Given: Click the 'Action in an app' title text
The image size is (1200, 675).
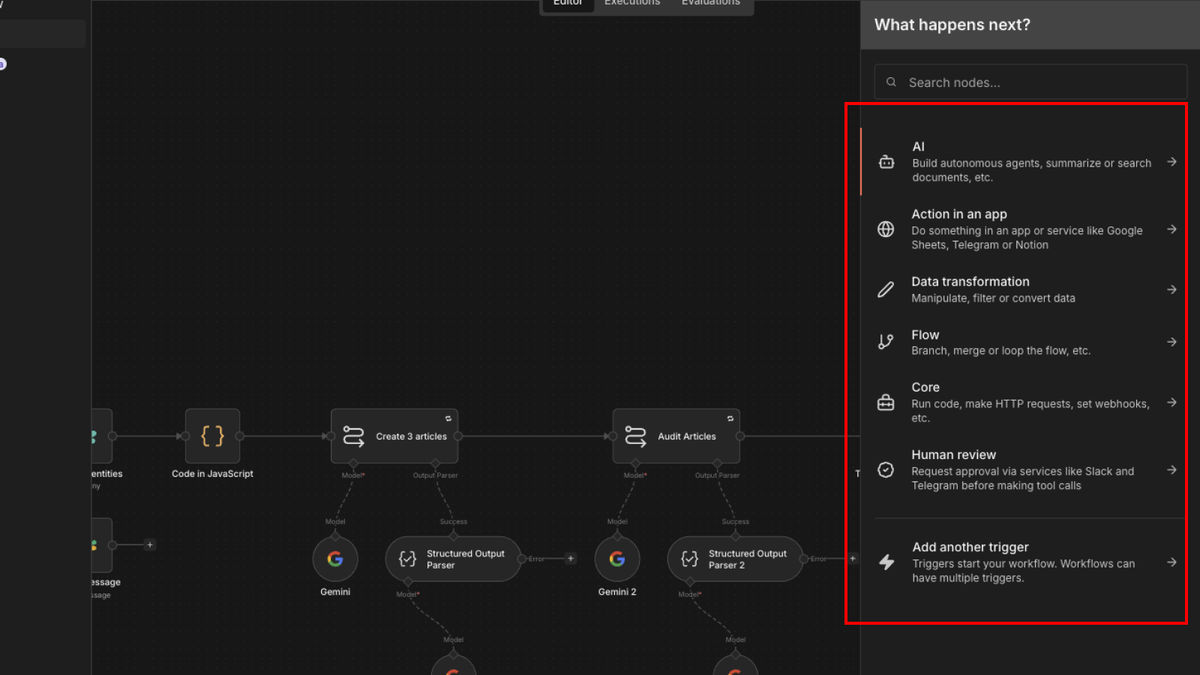Looking at the screenshot, I should [959, 214].
